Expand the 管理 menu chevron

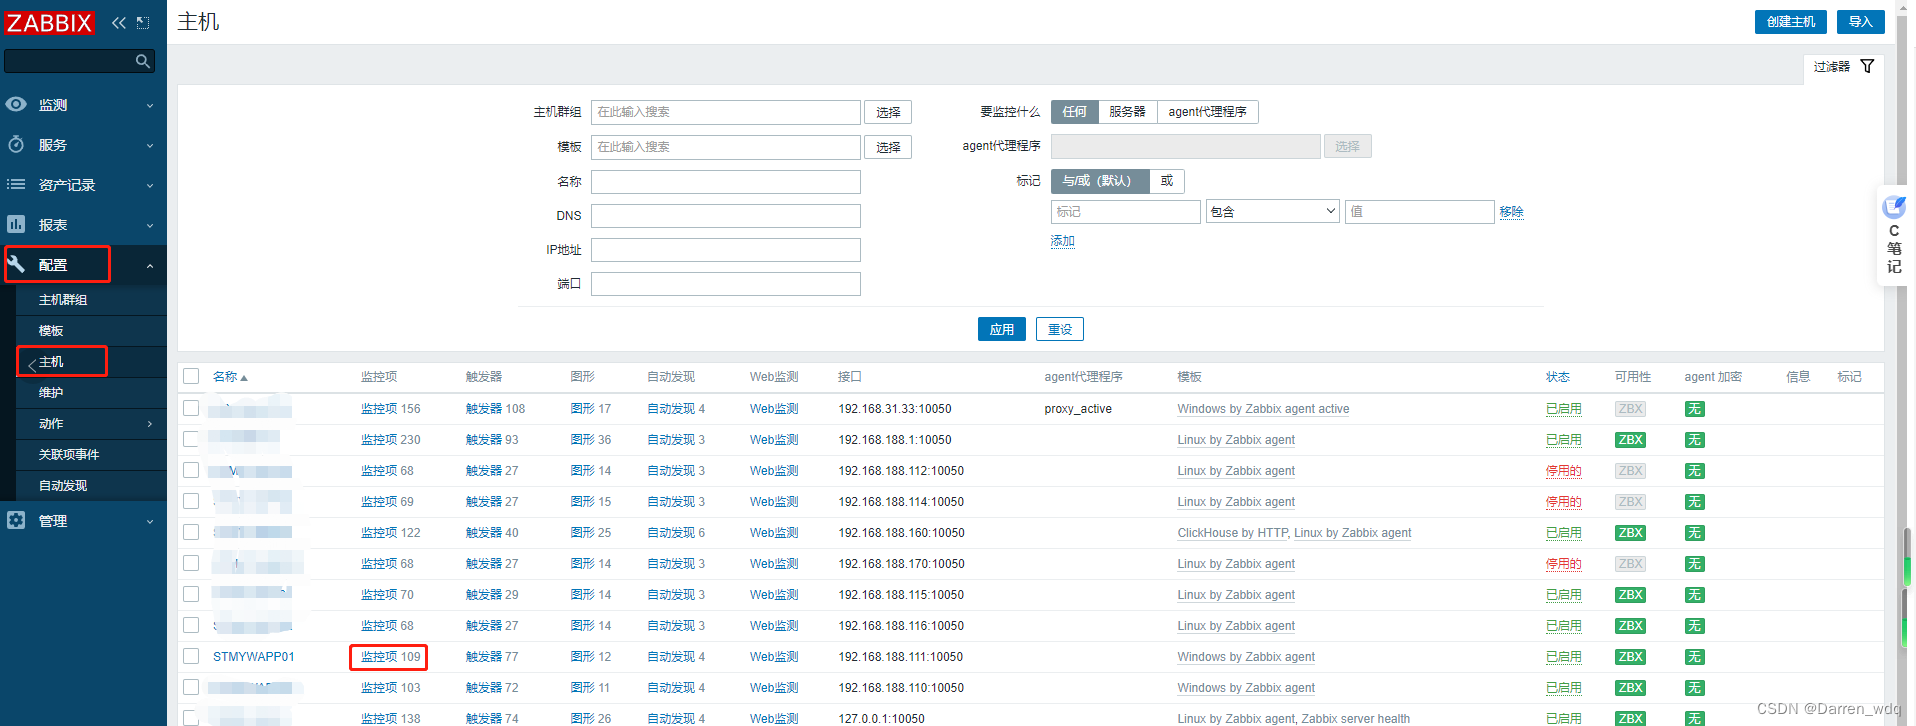pyautogui.click(x=150, y=521)
